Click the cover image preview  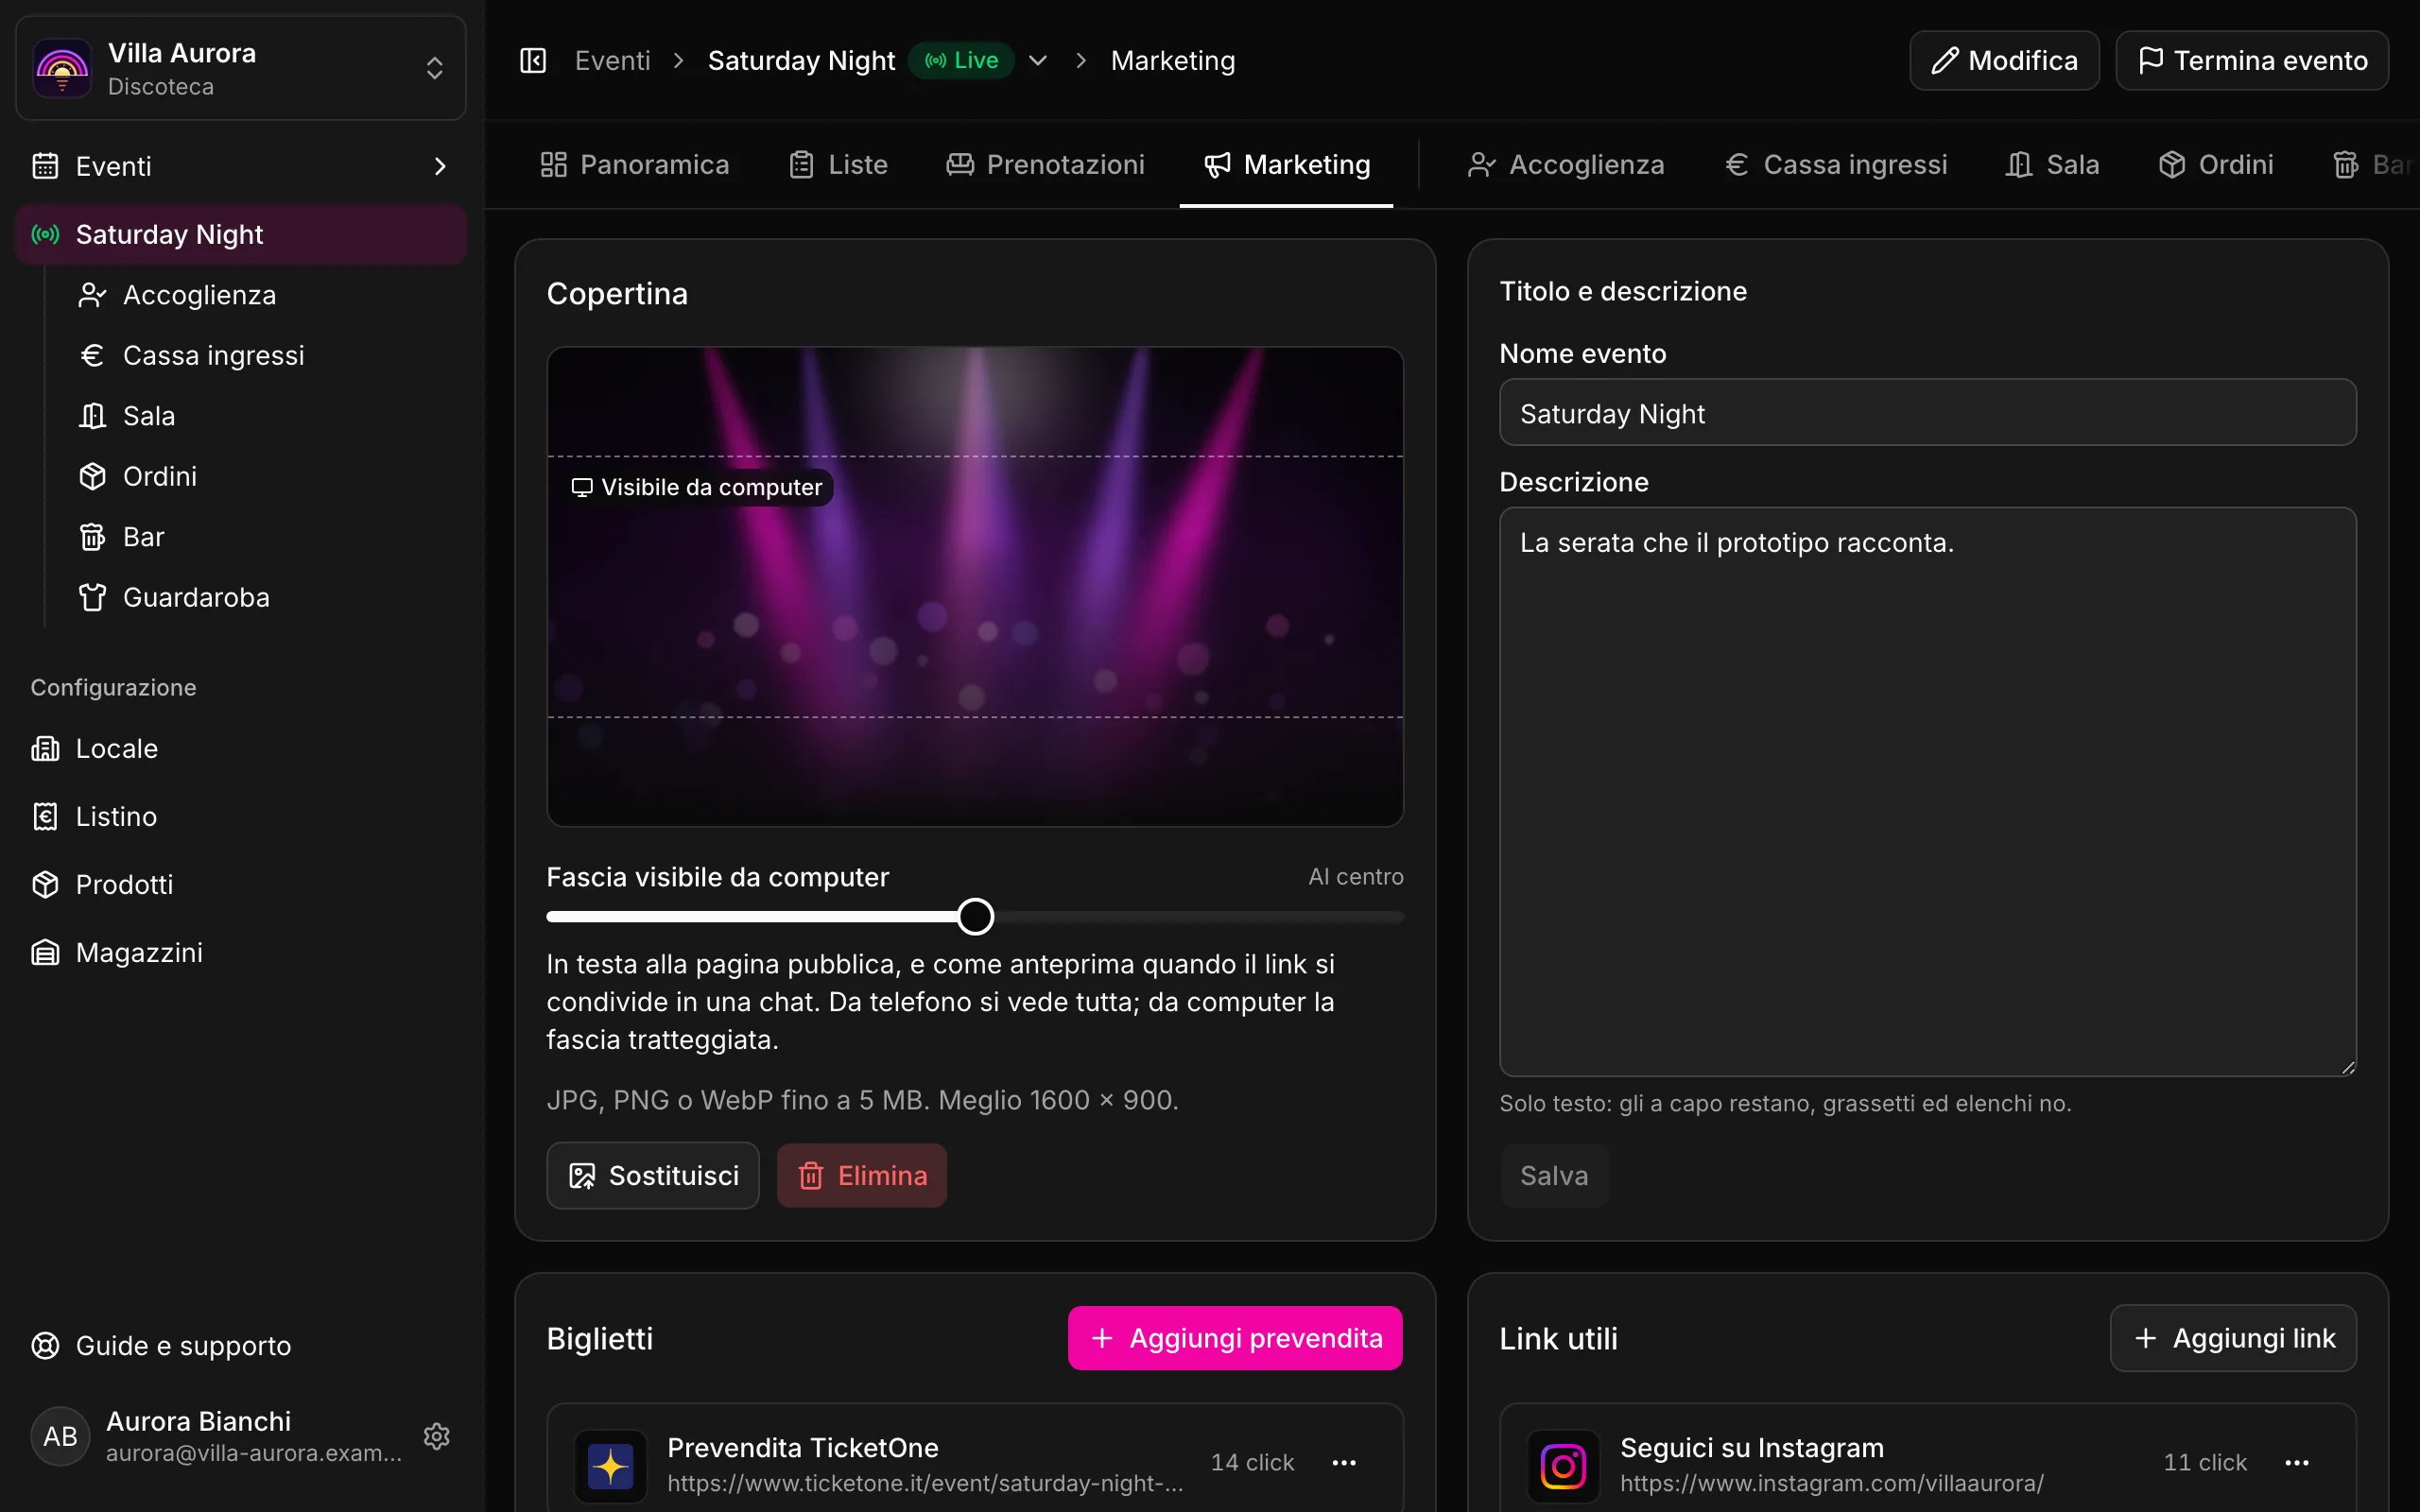[975, 587]
